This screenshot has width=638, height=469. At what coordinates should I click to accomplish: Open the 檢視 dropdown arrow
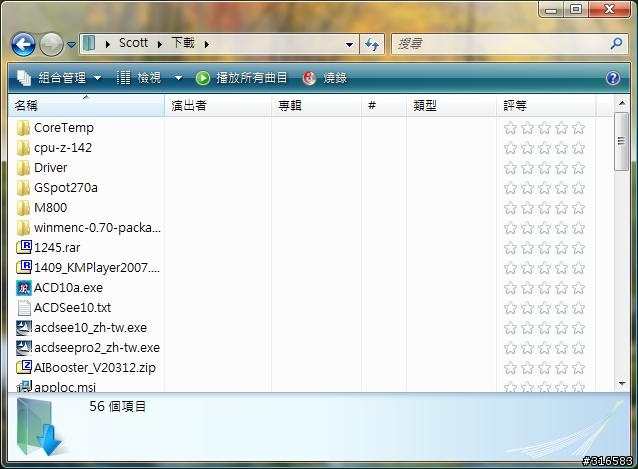(178, 78)
